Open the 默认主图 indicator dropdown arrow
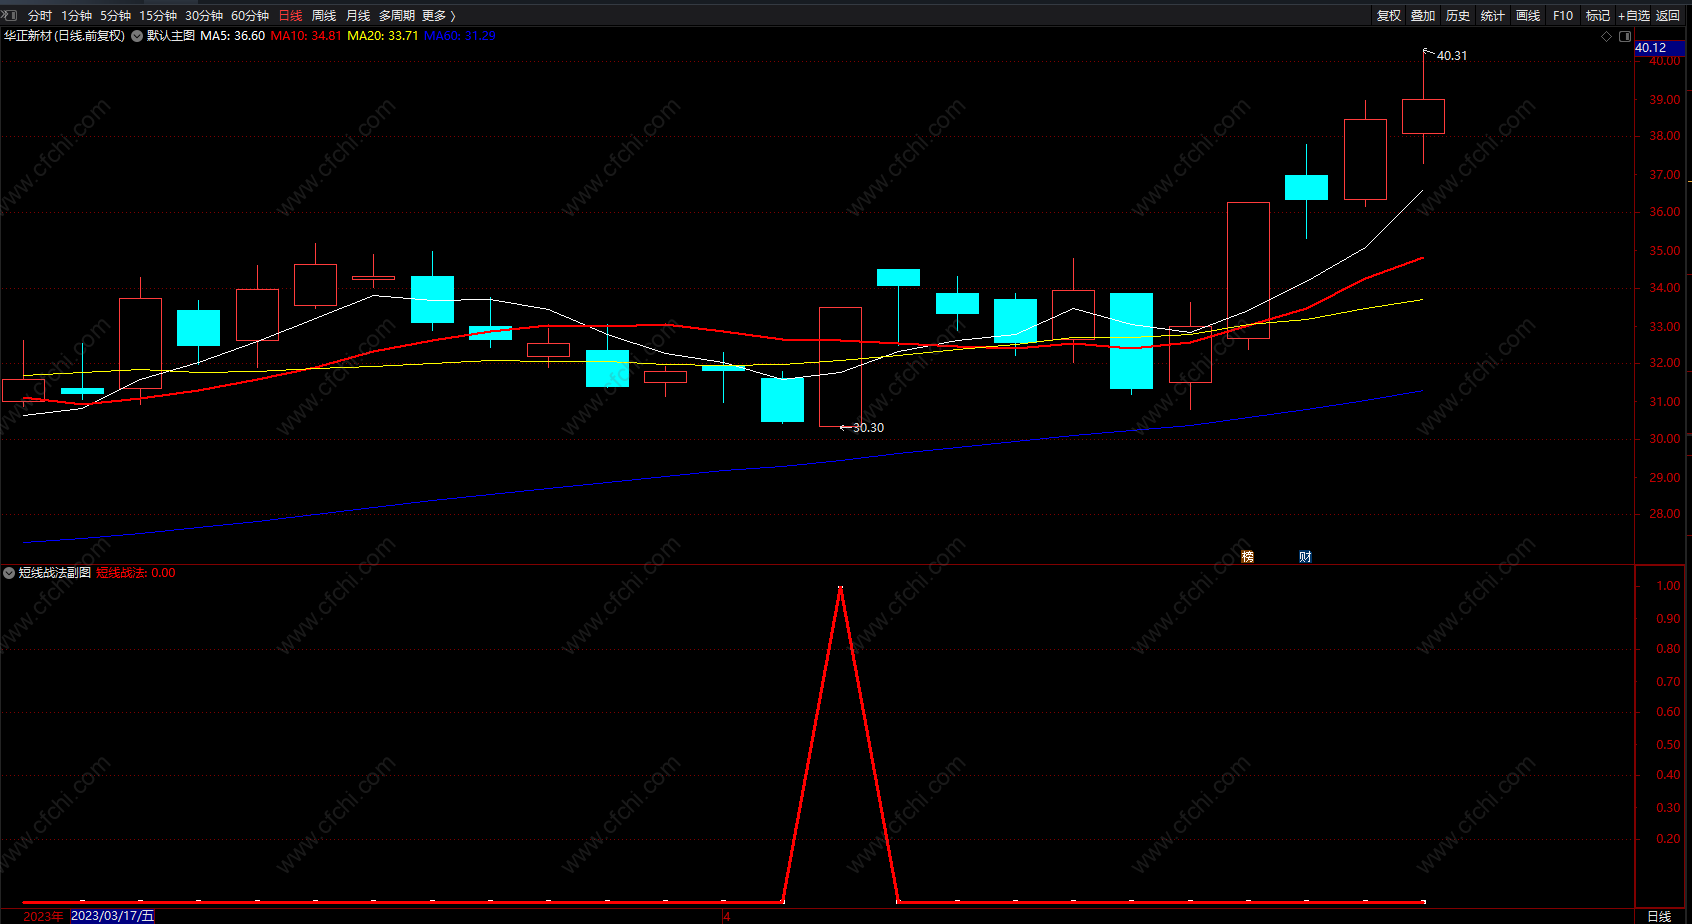 137,36
